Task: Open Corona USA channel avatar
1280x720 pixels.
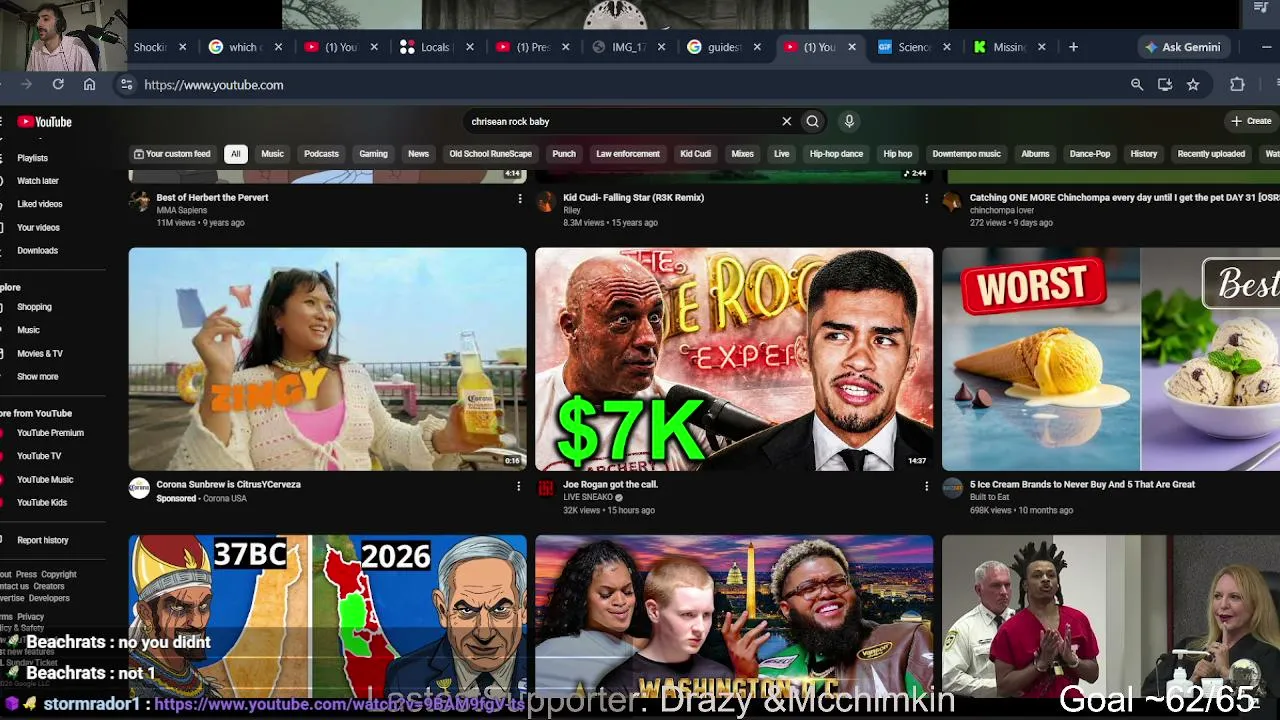Action: click(139, 488)
